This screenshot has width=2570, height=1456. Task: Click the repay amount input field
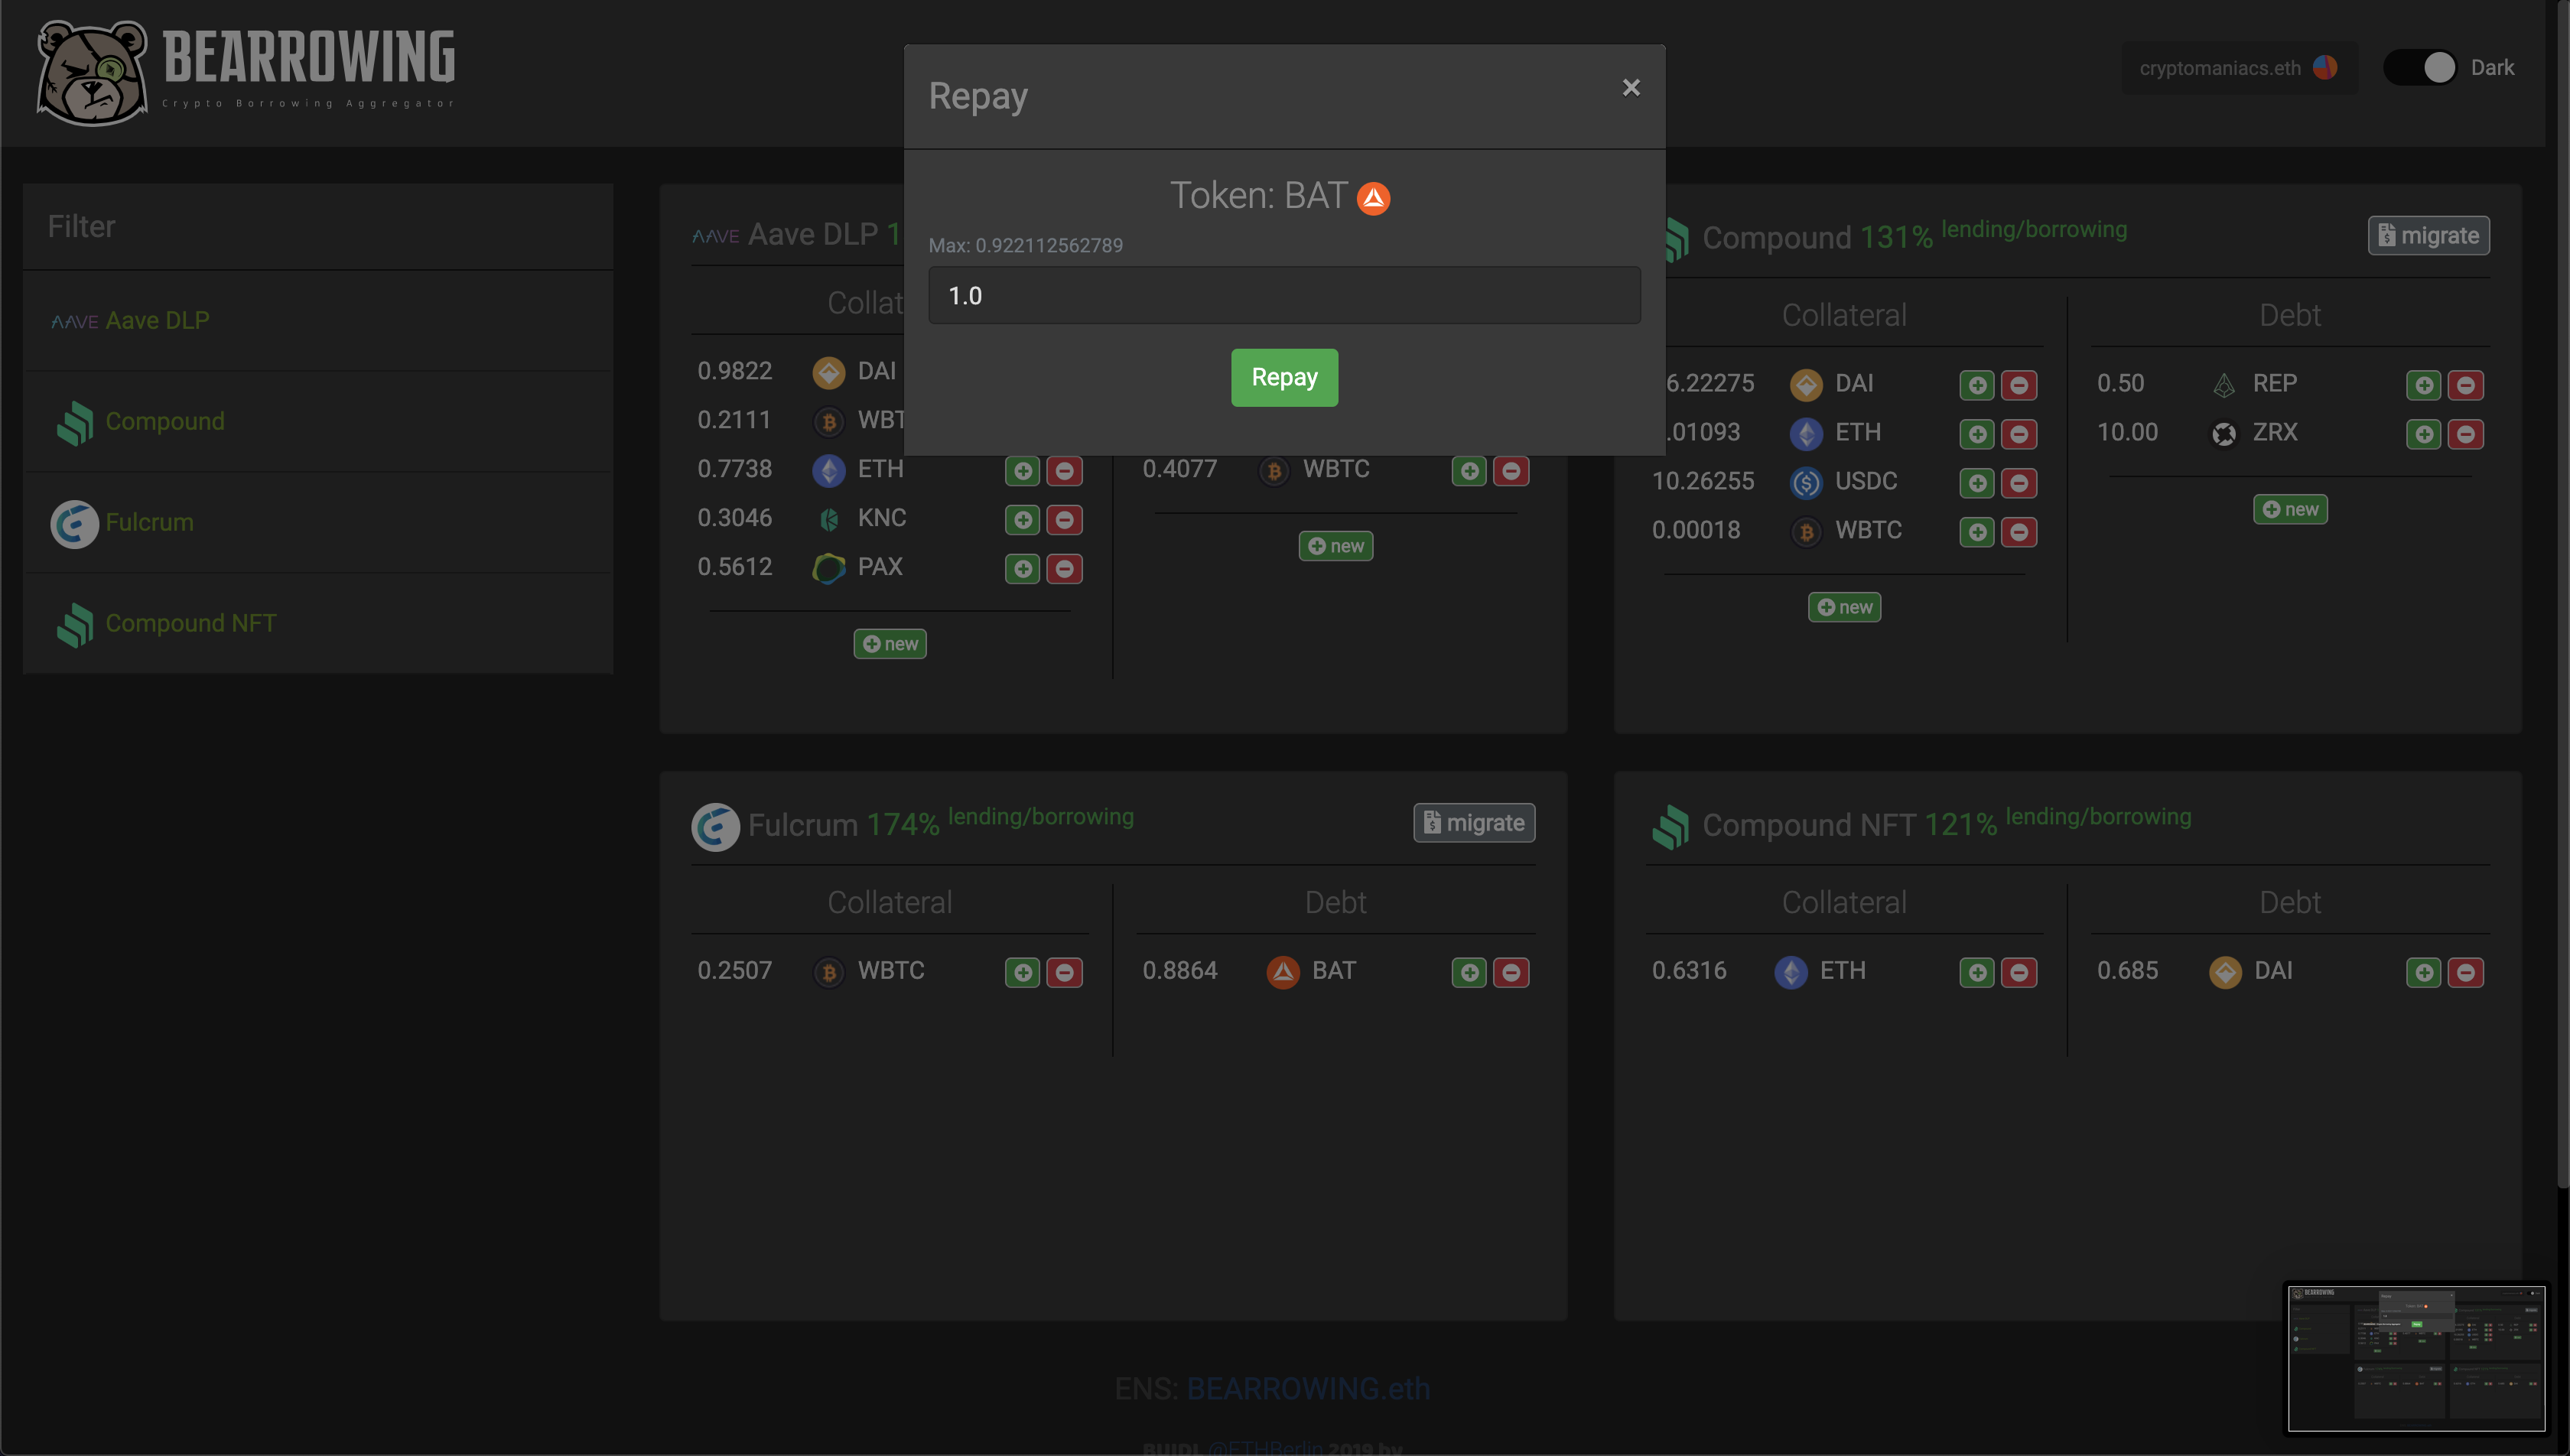(1284, 295)
